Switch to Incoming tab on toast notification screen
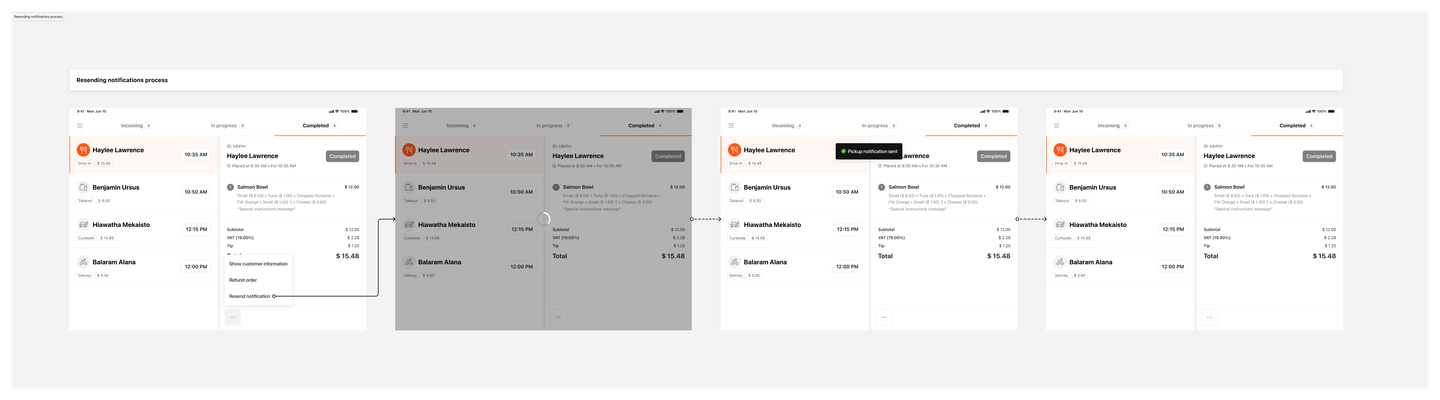This screenshot has height=400, width=1440. click(786, 126)
